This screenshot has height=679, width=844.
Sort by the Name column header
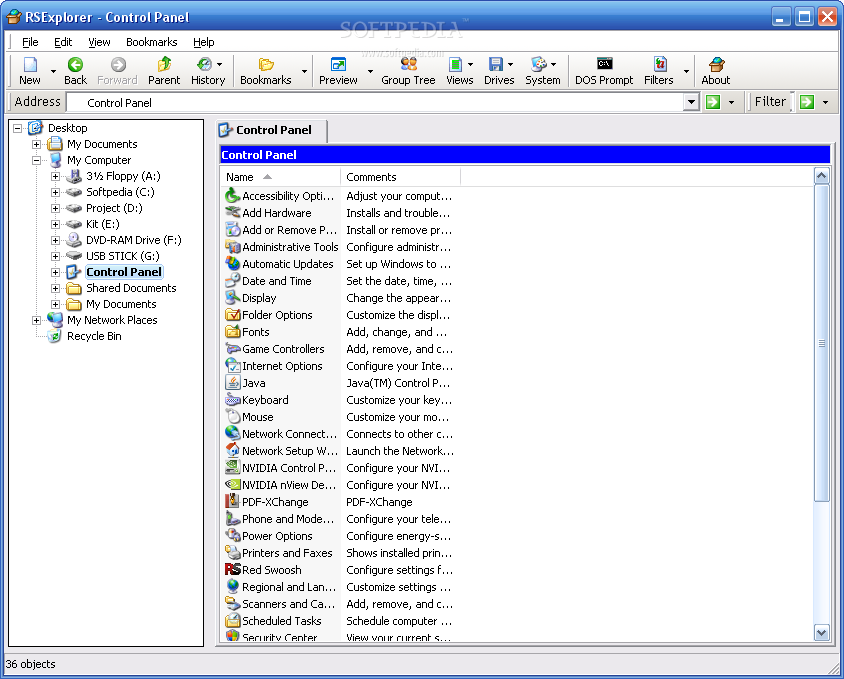[280, 177]
